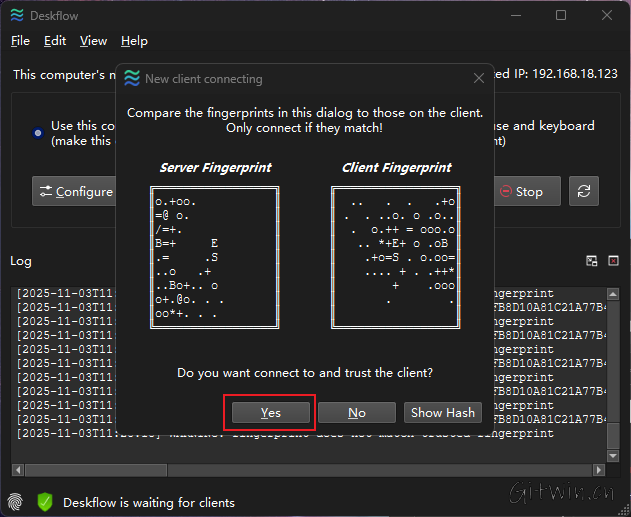Click the restart/refresh icon next to Stop
Image resolution: width=631 pixels, height=517 pixels.
click(x=584, y=191)
